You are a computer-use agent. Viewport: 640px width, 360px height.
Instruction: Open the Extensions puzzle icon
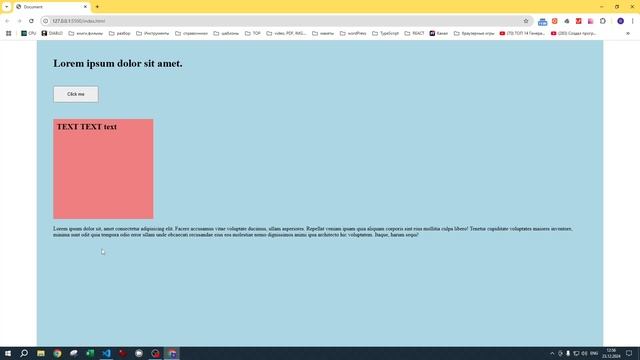[603, 21]
